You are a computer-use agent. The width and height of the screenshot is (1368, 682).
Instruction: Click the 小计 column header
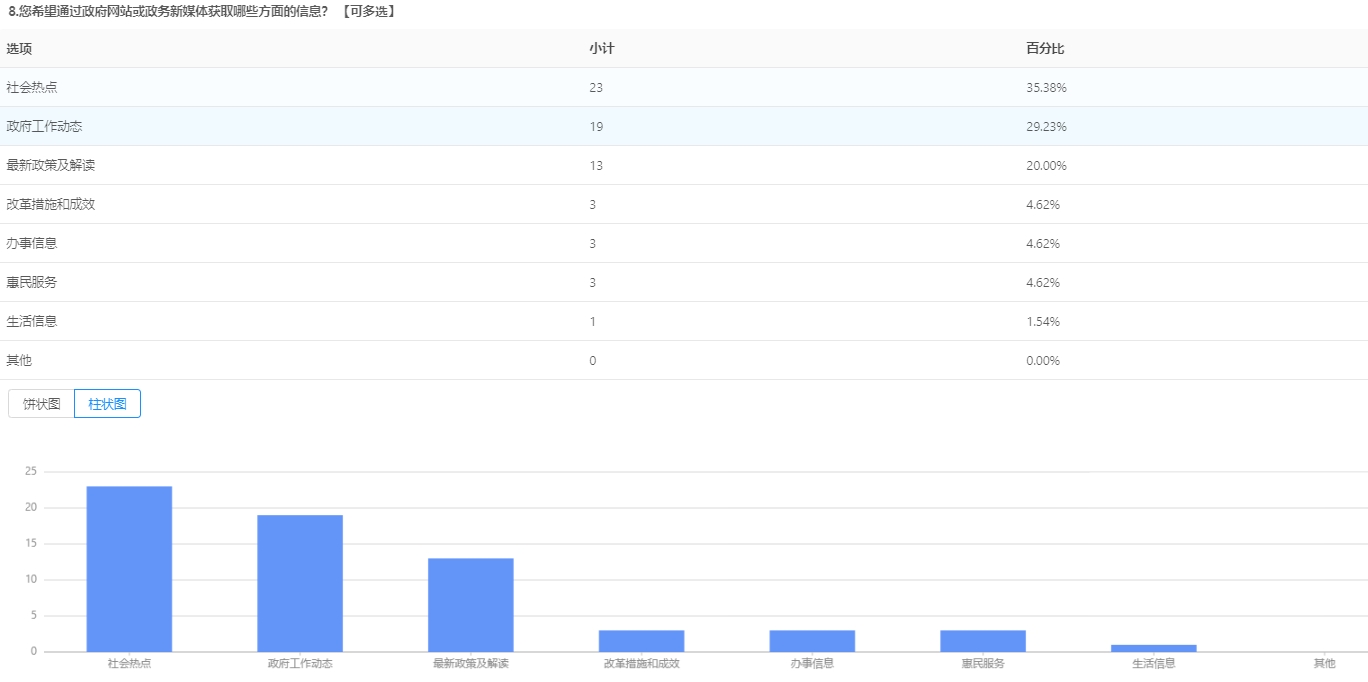tap(601, 48)
